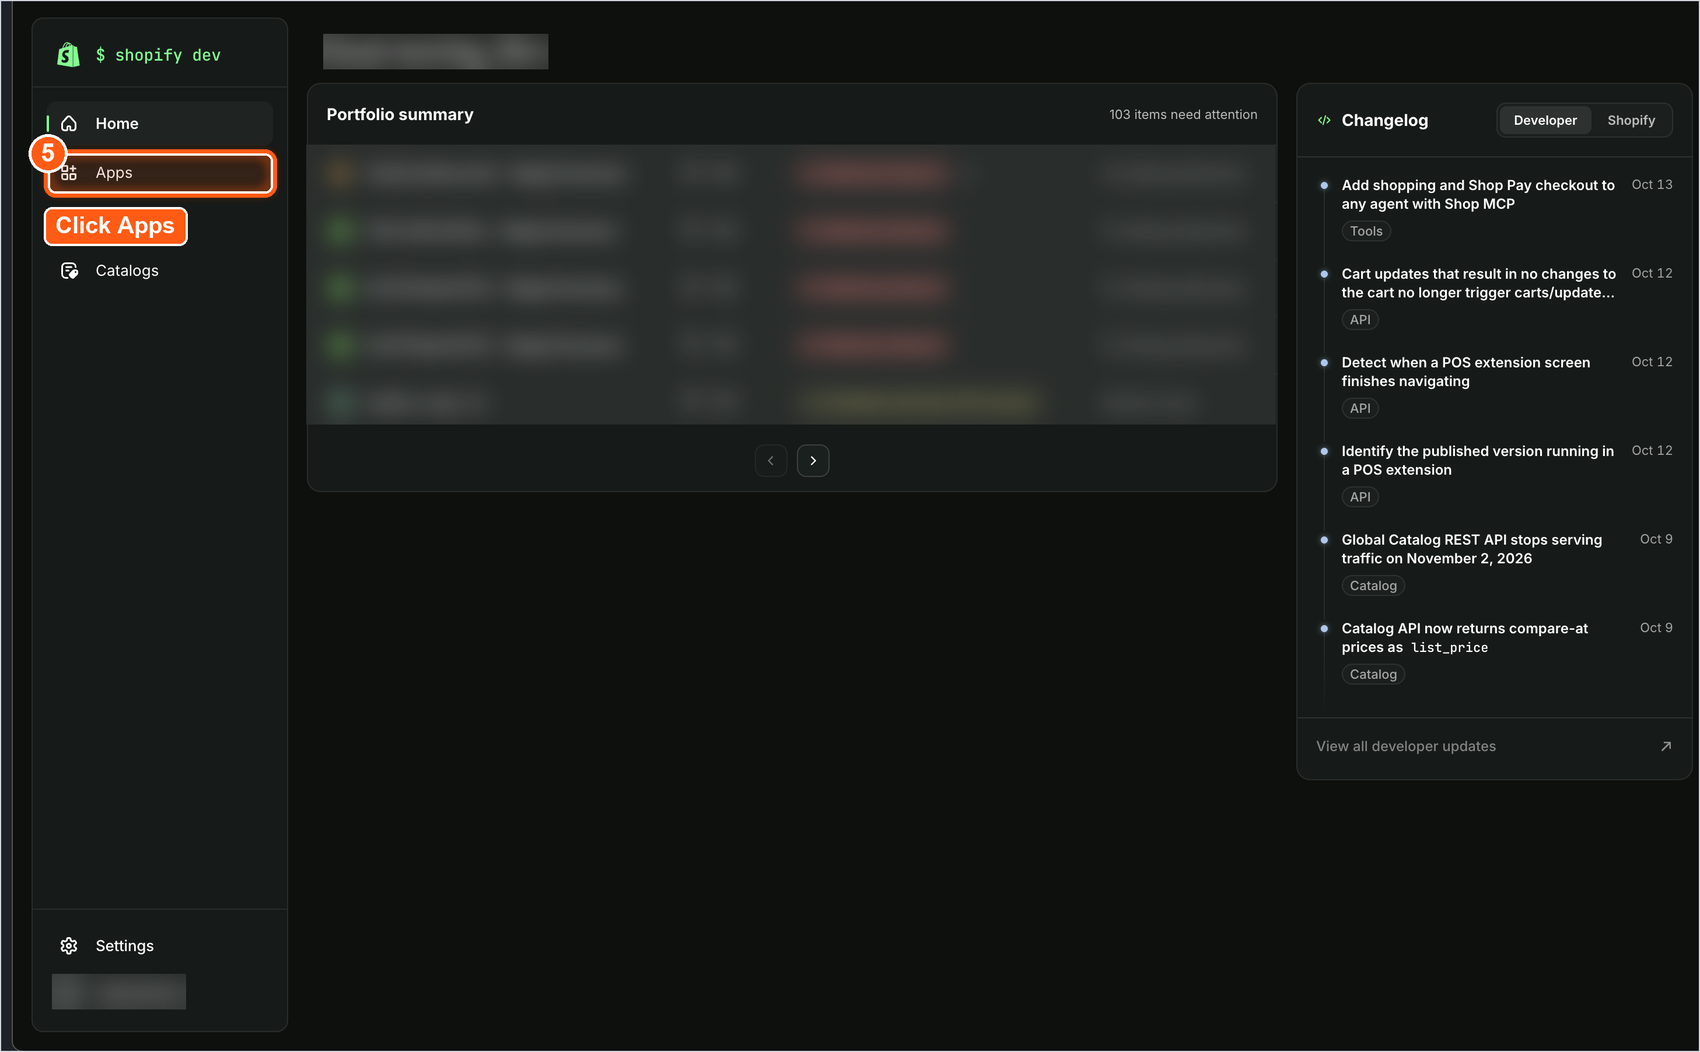Click Catalog tag under compare-at prices entry
This screenshot has height=1052, width=1700.
(1373, 674)
